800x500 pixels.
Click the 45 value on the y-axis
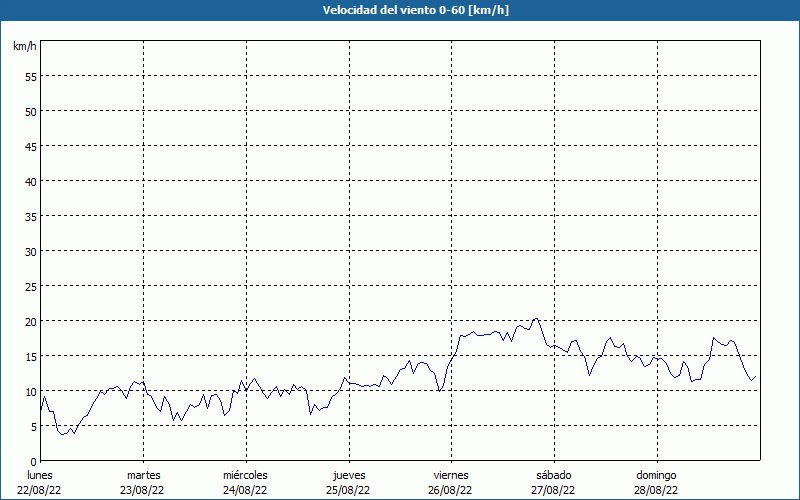pos(31,146)
